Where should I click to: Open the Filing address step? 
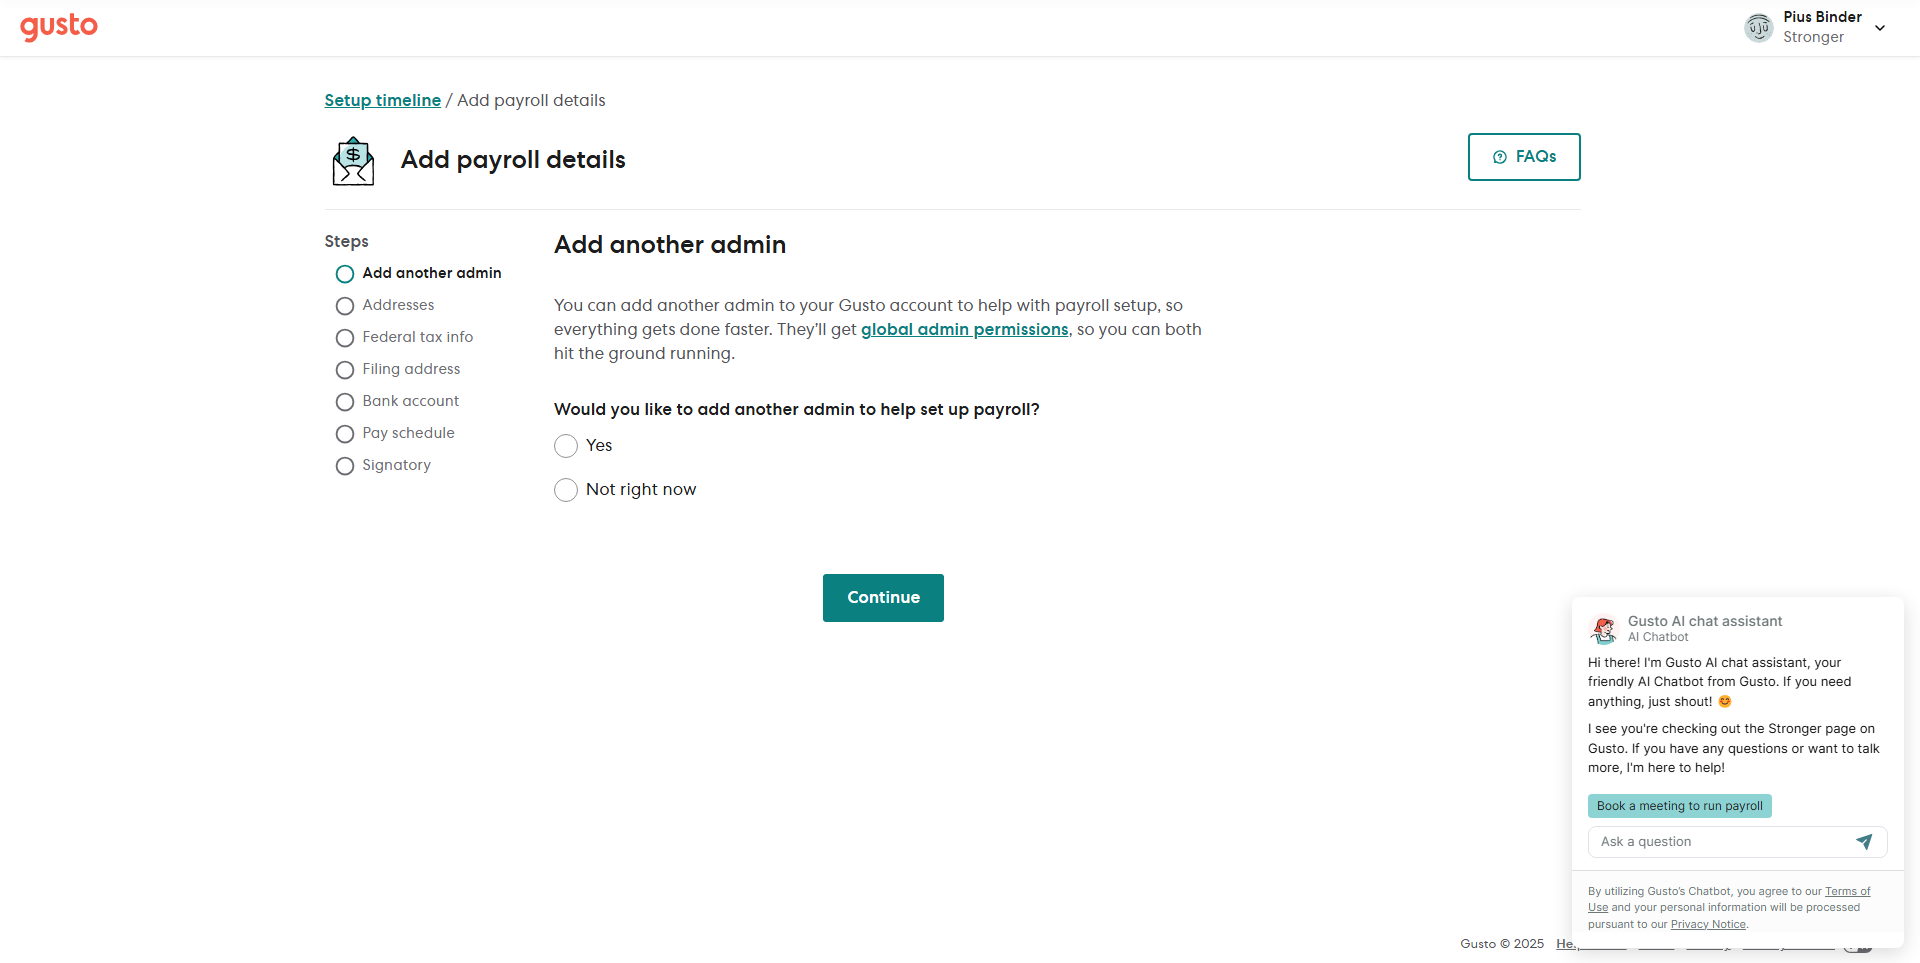pyautogui.click(x=411, y=369)
